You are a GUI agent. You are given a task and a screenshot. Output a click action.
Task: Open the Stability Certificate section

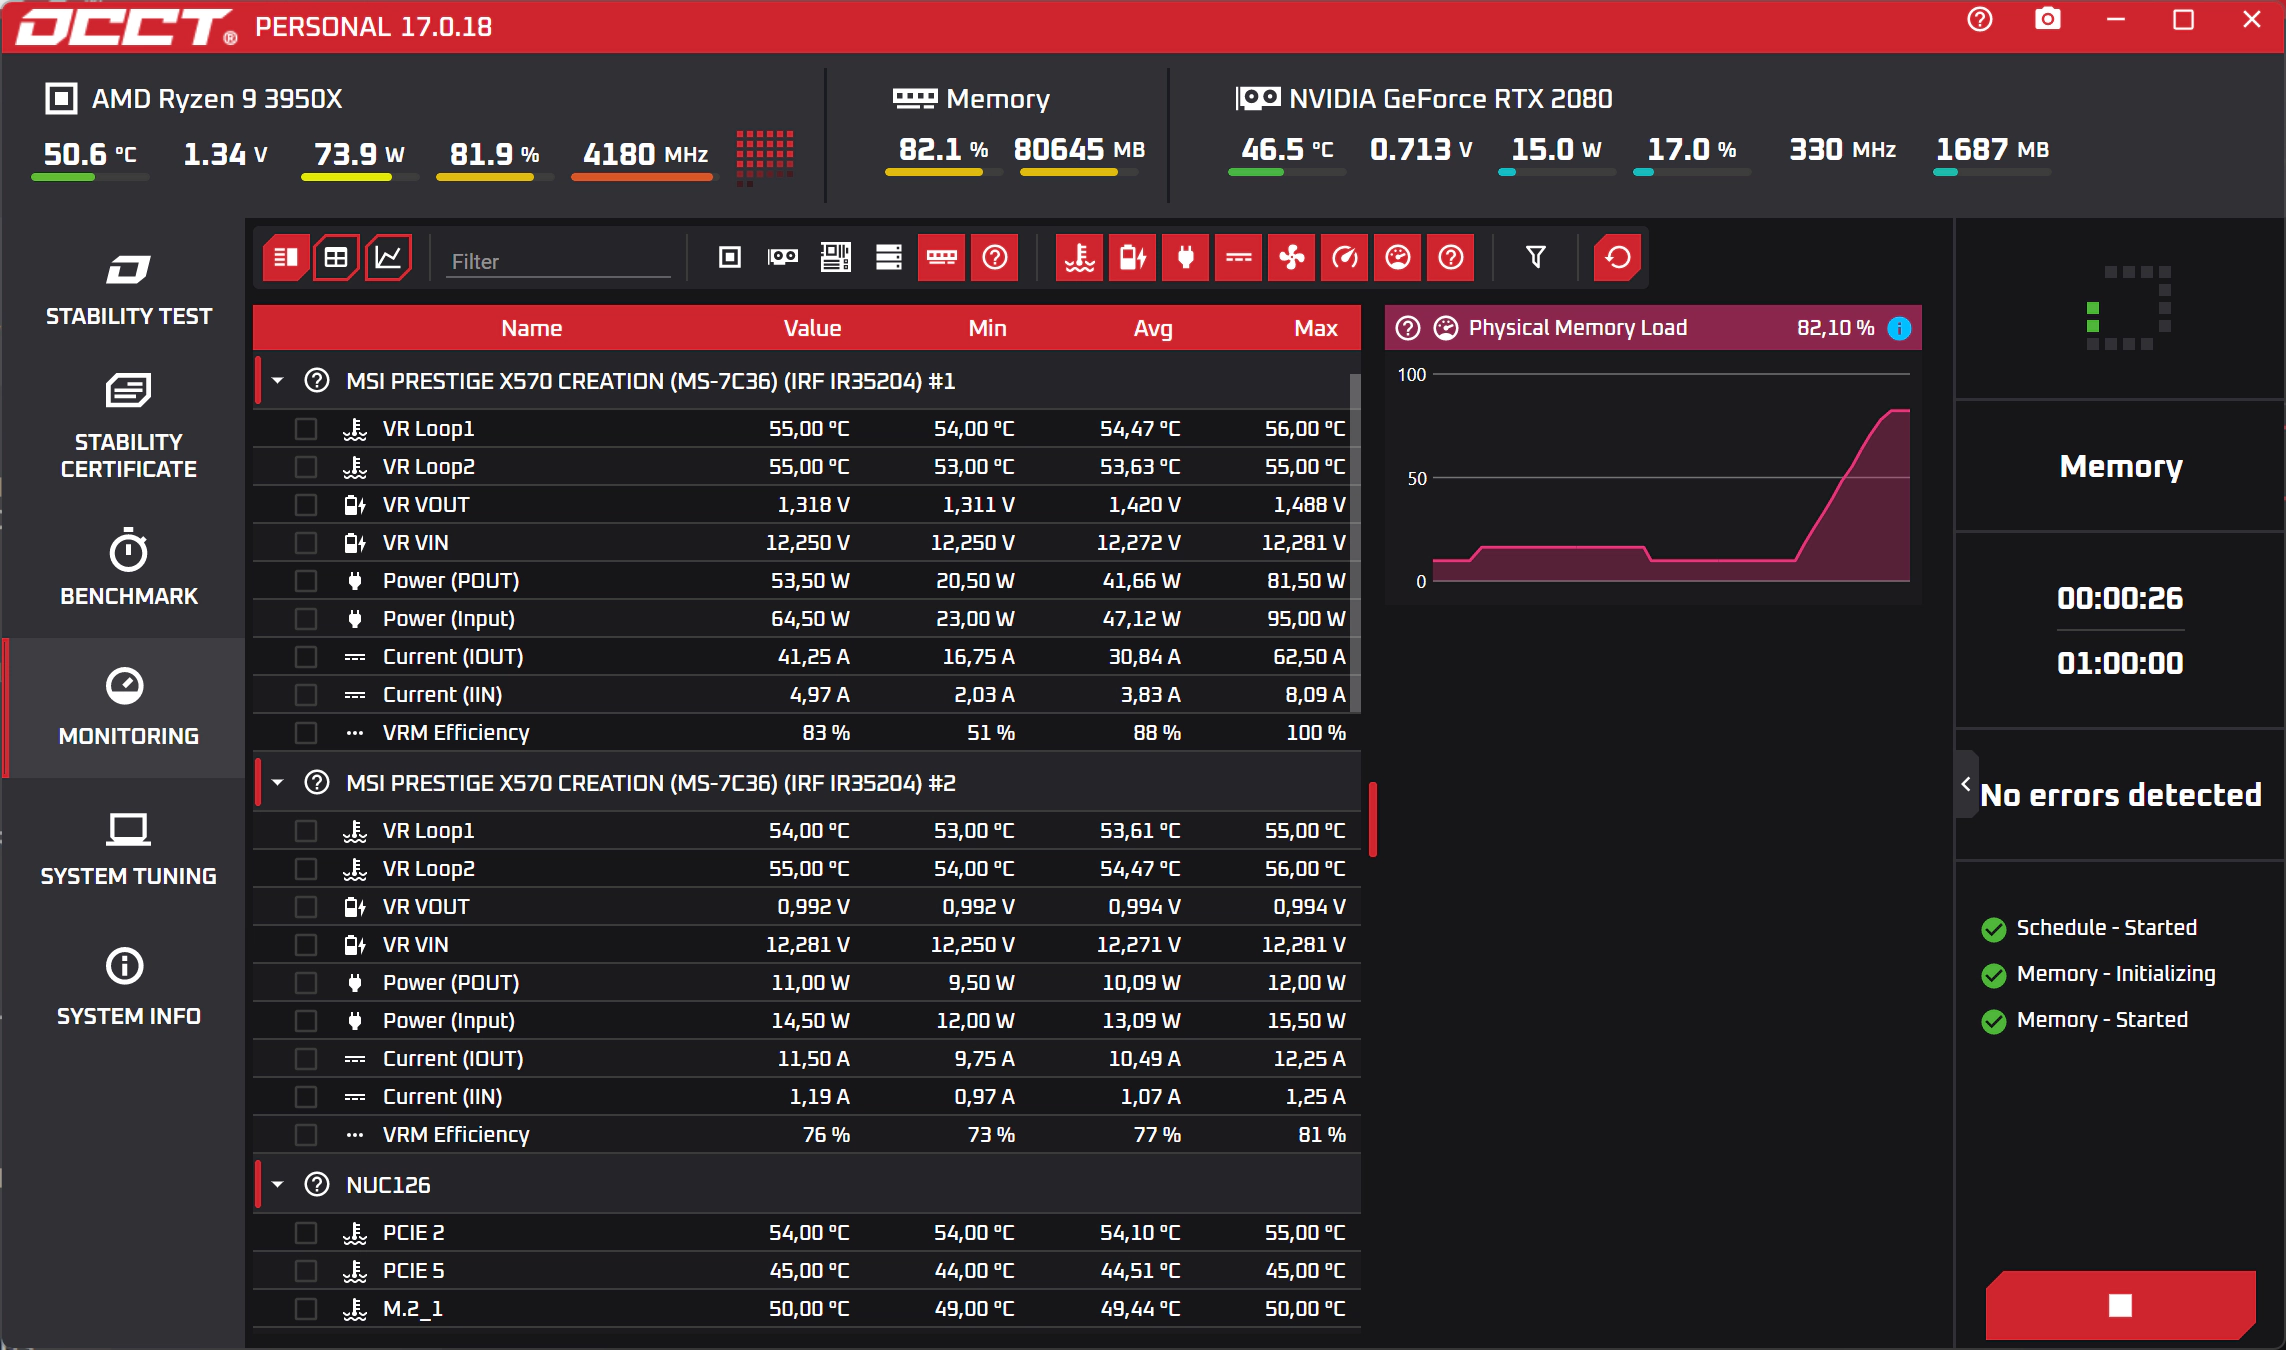coord(128,425)
